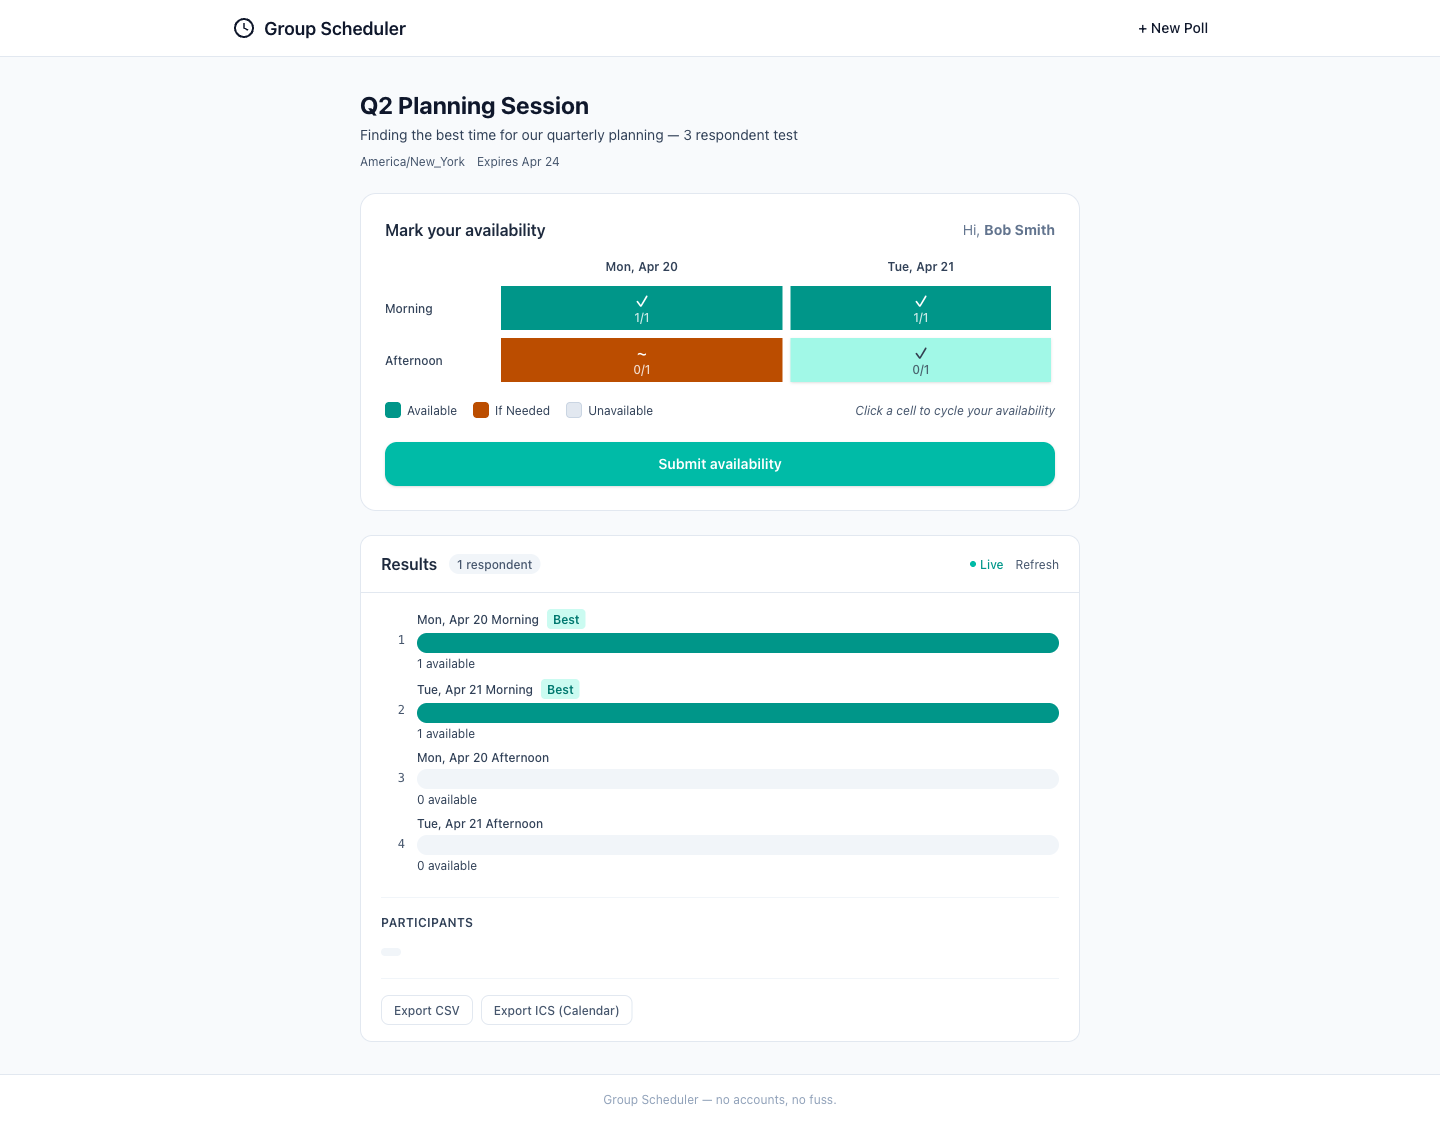Screen dimensions: 1440x1123
Task: Open the Group Scheduler home title link
Action: pyautogui.click(x=334, y=28)
